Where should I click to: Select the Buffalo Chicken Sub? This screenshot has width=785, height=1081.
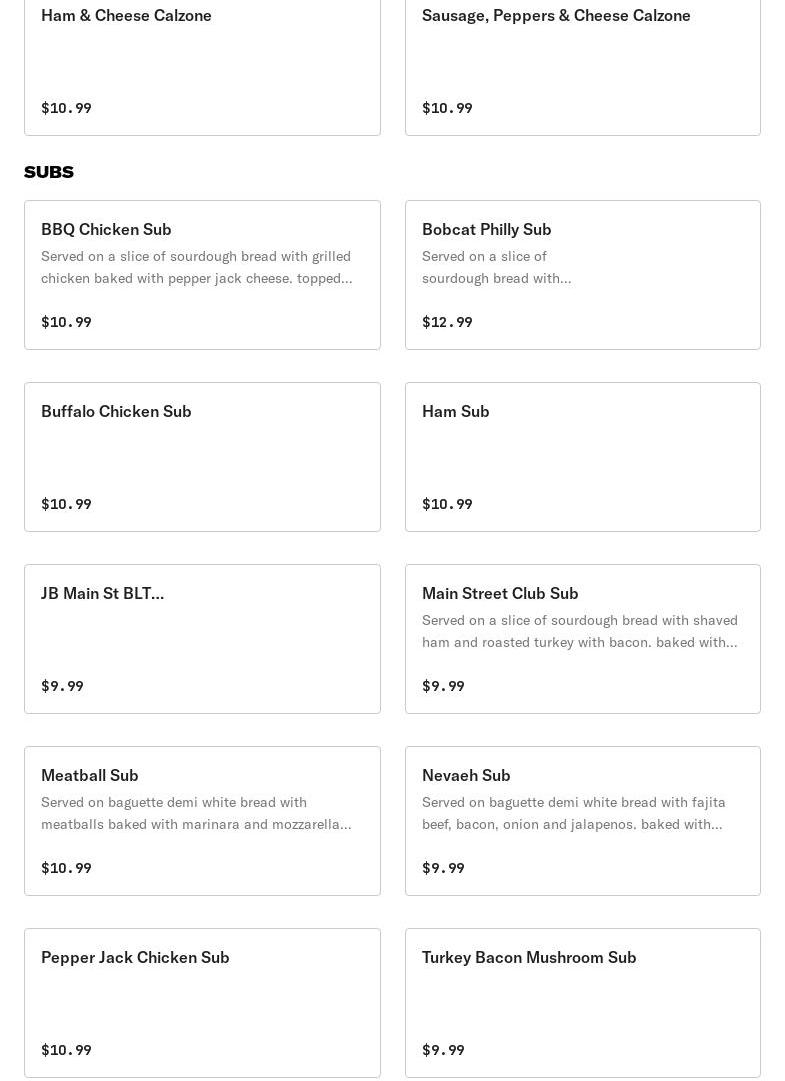202,457
